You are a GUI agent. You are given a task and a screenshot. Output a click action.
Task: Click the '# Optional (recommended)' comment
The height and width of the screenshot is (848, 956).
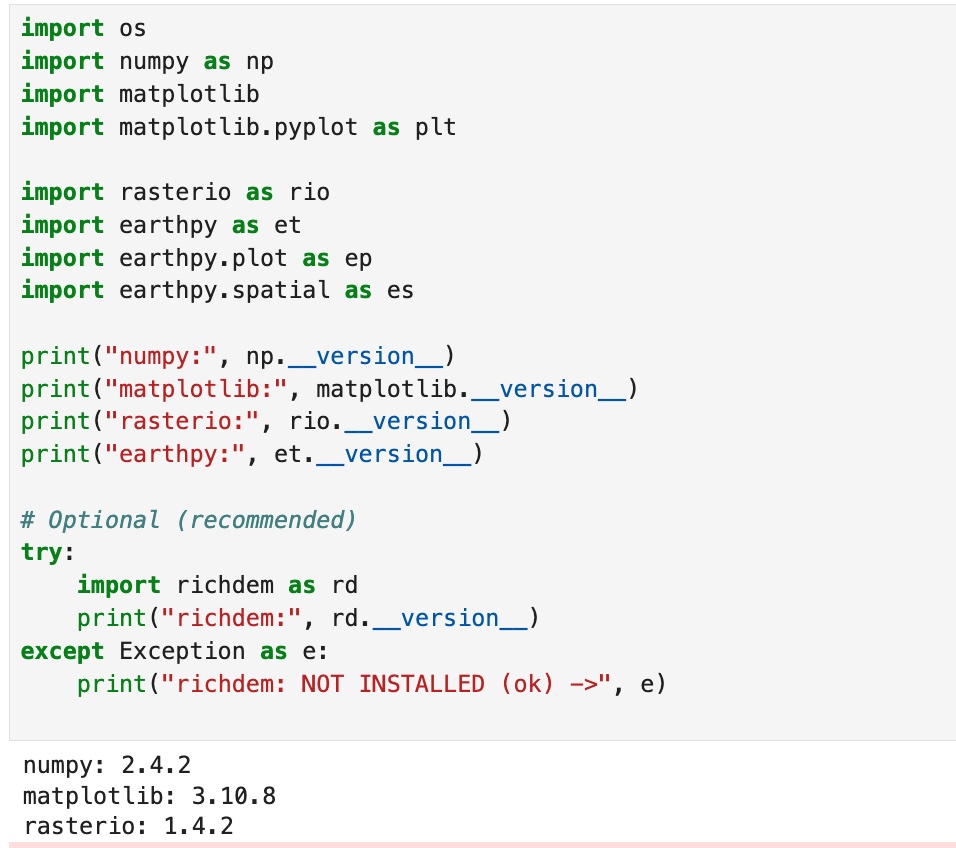(189, 520)
